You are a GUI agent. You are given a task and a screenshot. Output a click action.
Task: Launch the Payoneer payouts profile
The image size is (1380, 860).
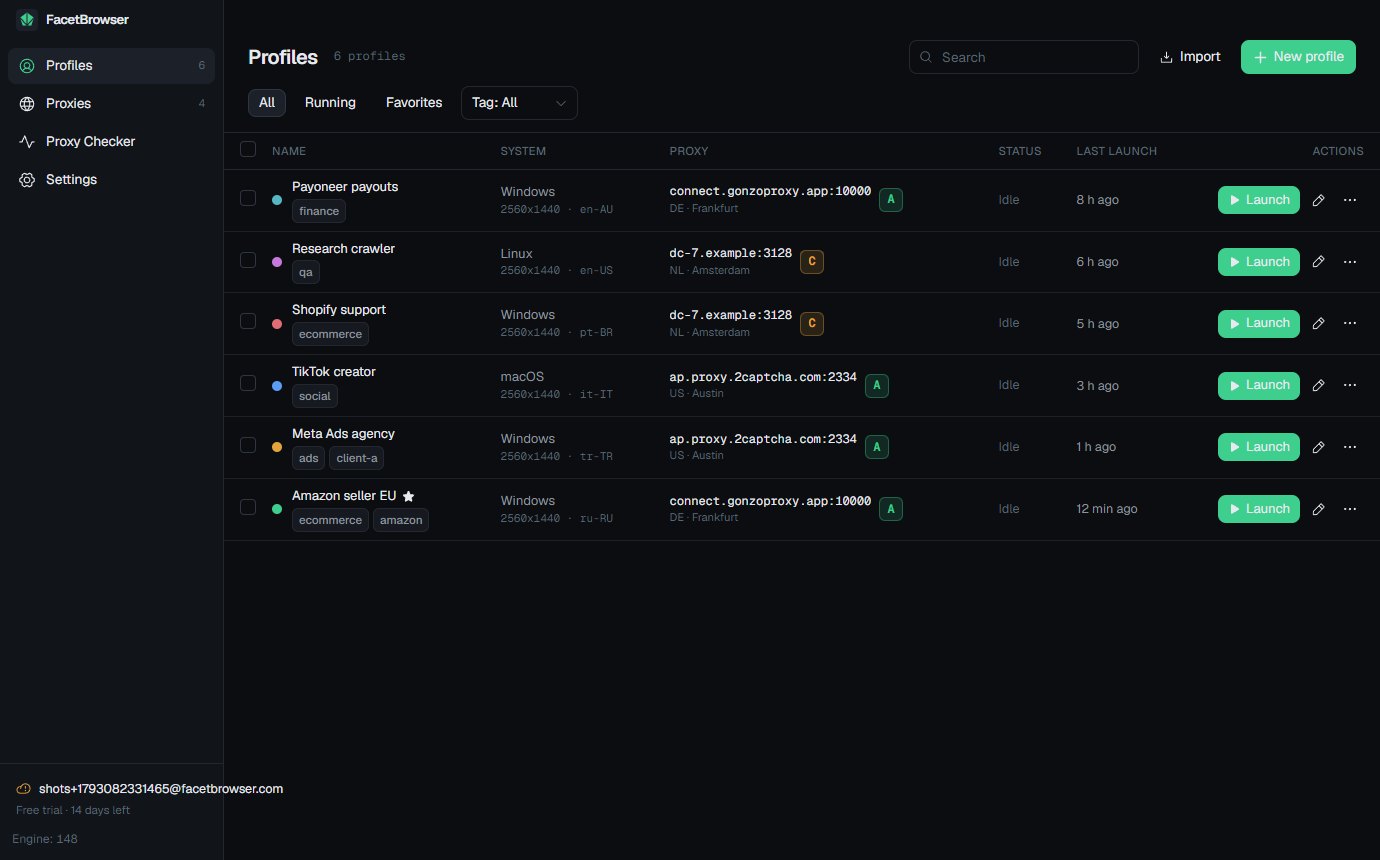1259,200
